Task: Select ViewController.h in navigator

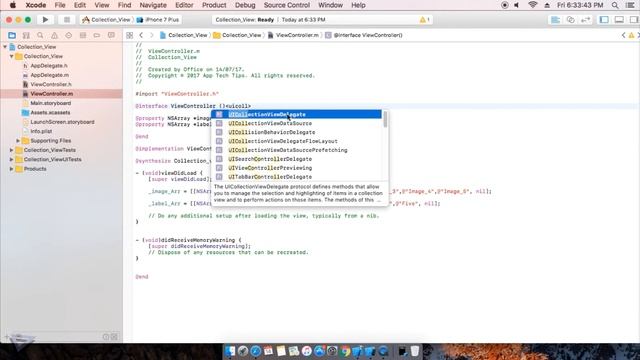Action: (x=51, y=84)
